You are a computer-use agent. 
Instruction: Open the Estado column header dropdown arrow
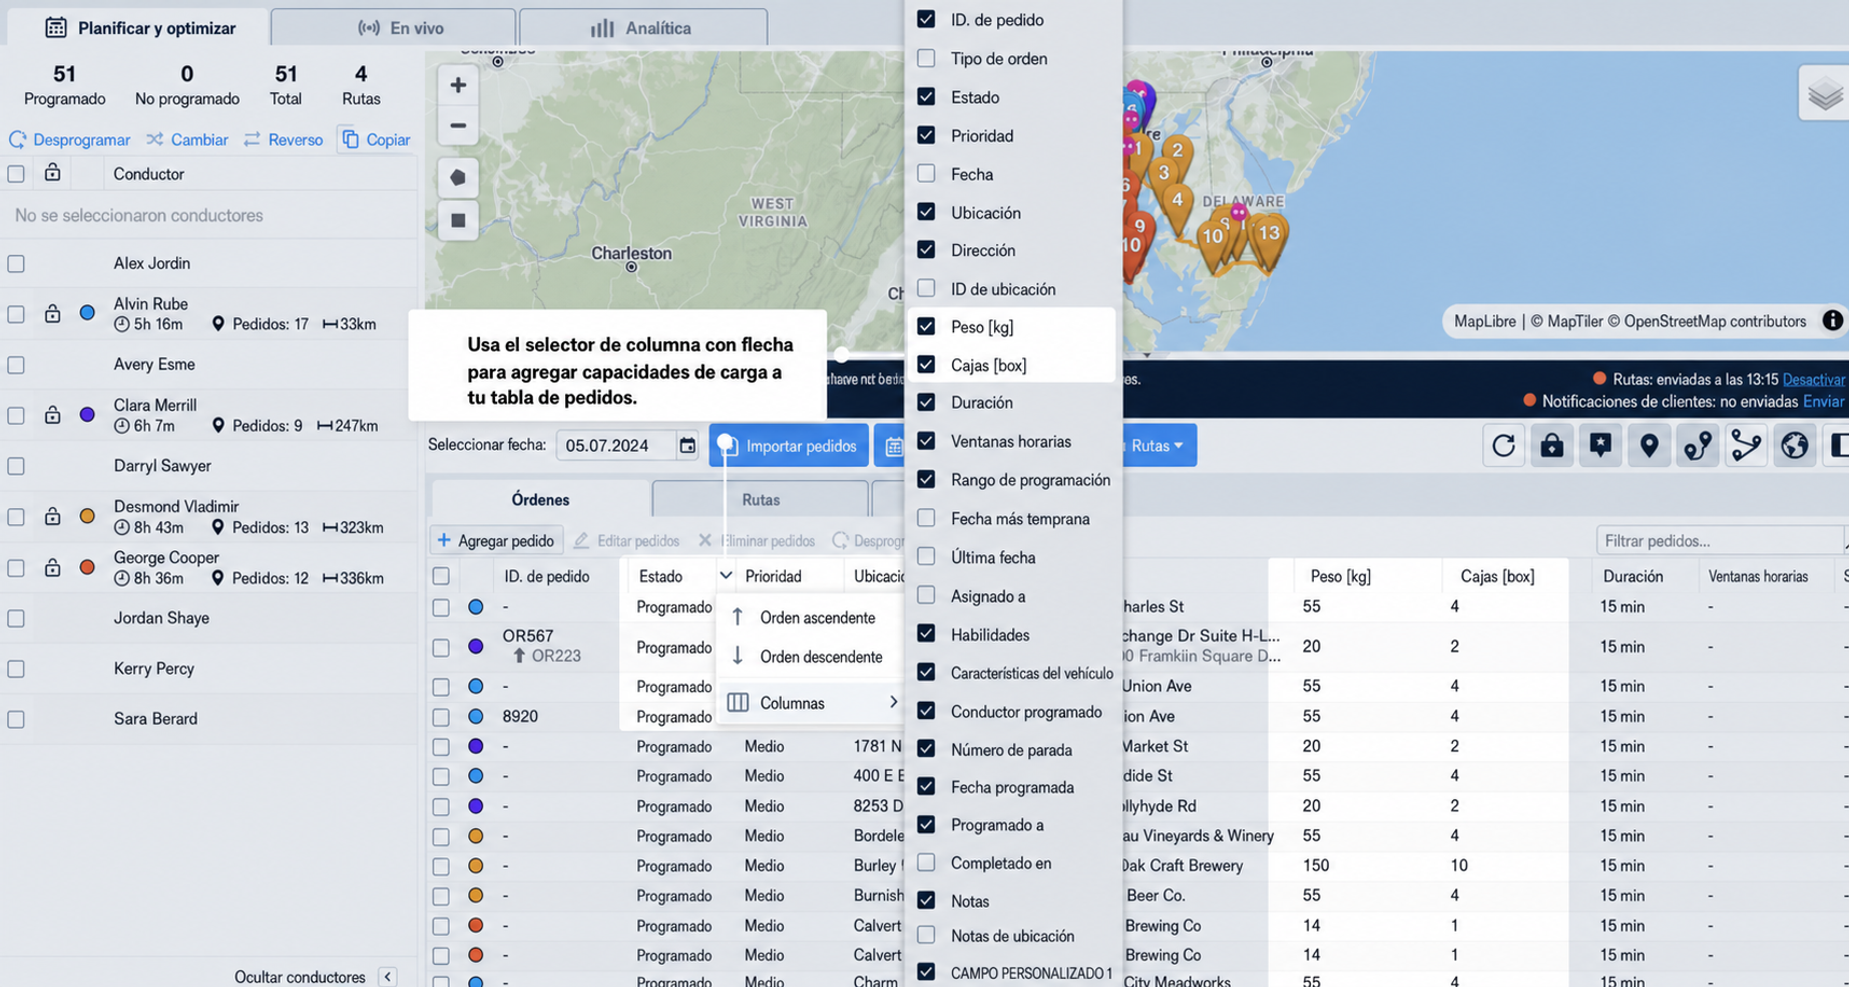(x=726, y=576)
